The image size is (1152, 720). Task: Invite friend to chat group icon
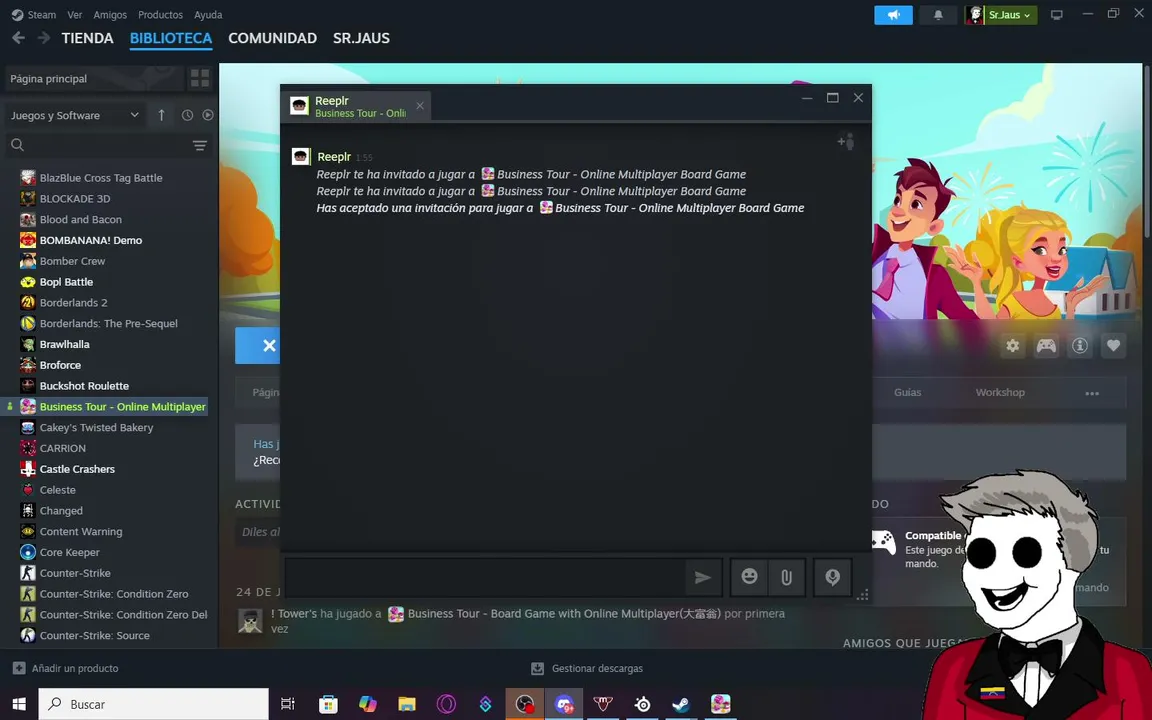846,141
